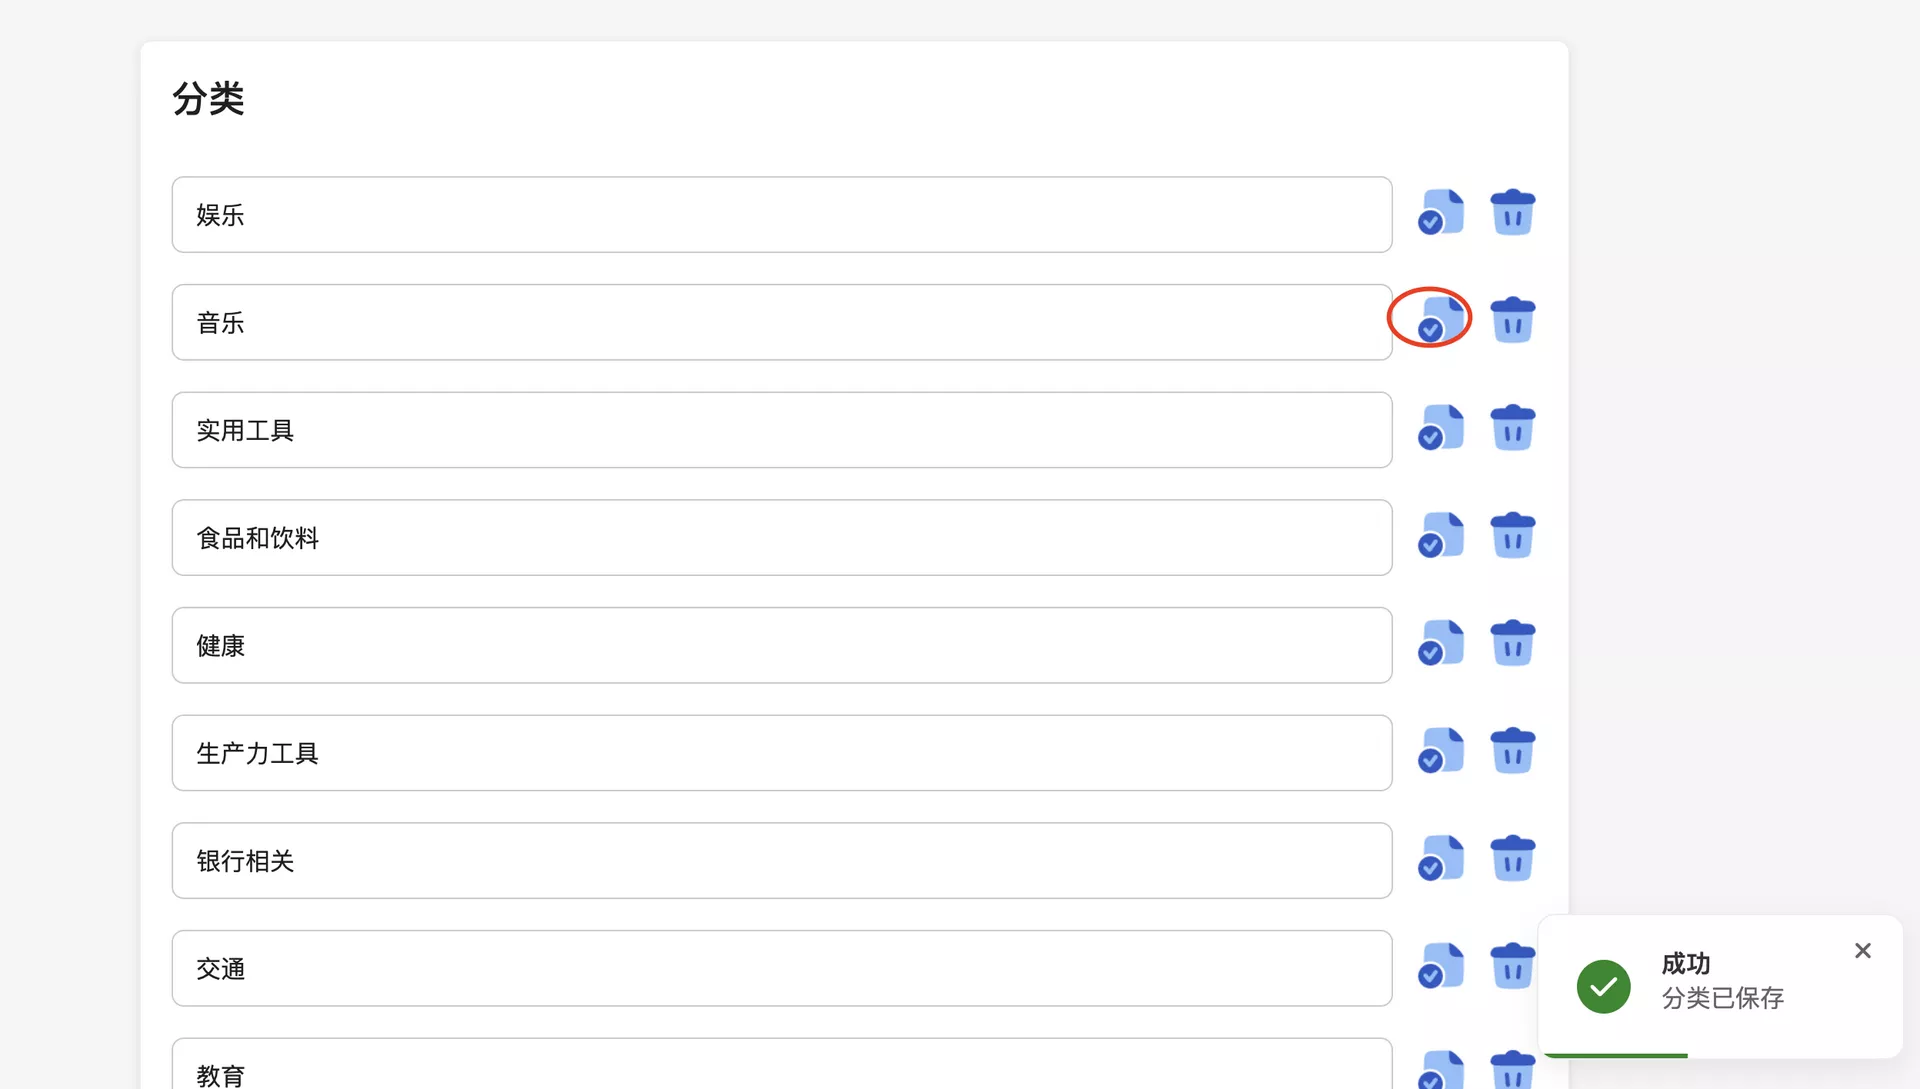Save the 实用工具 category
The width and height of the screenshot is (1920, 1089).
pos(1440,428)
